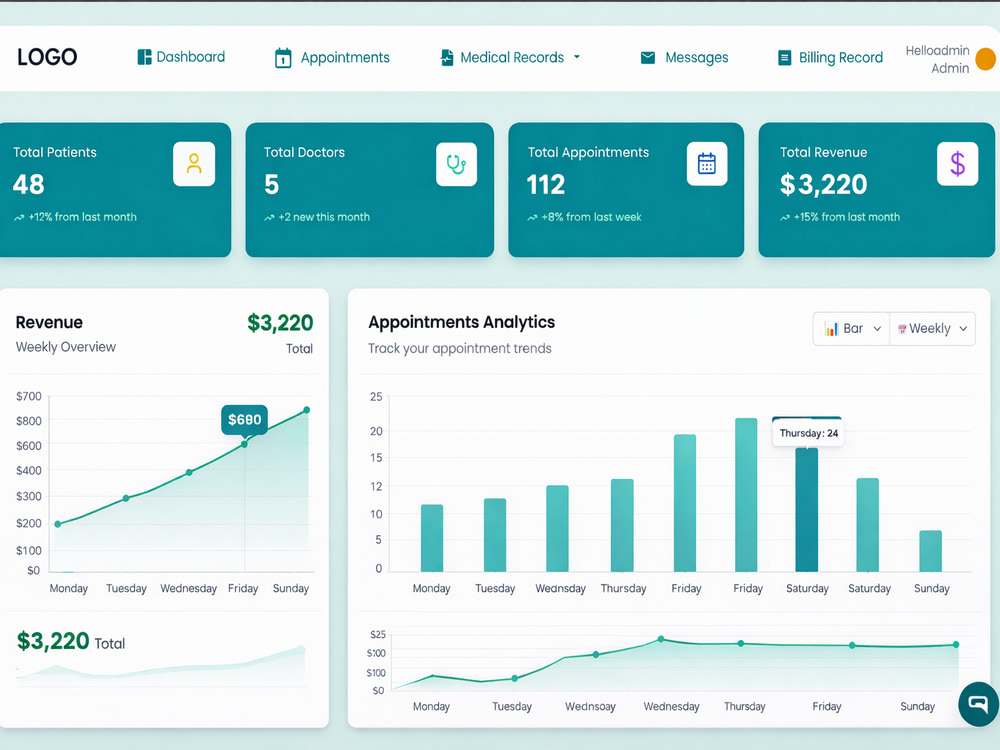Click the Monday bar in Appointments Analytics
This screenshot has width=1000, height=750.
(x=432, y=538)
